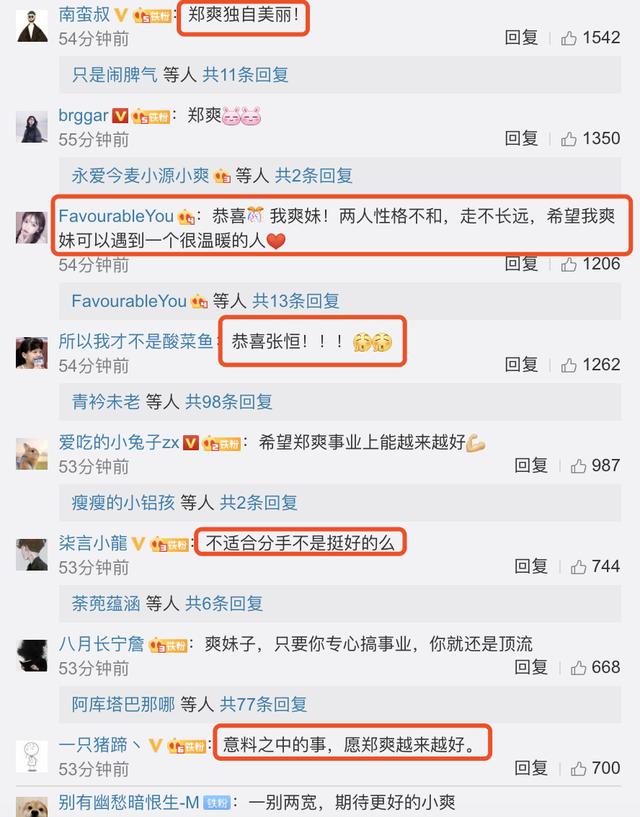Open replier name 阿库塔巴那哪
This screenshot has width=640, height=817.
(123, 704)
